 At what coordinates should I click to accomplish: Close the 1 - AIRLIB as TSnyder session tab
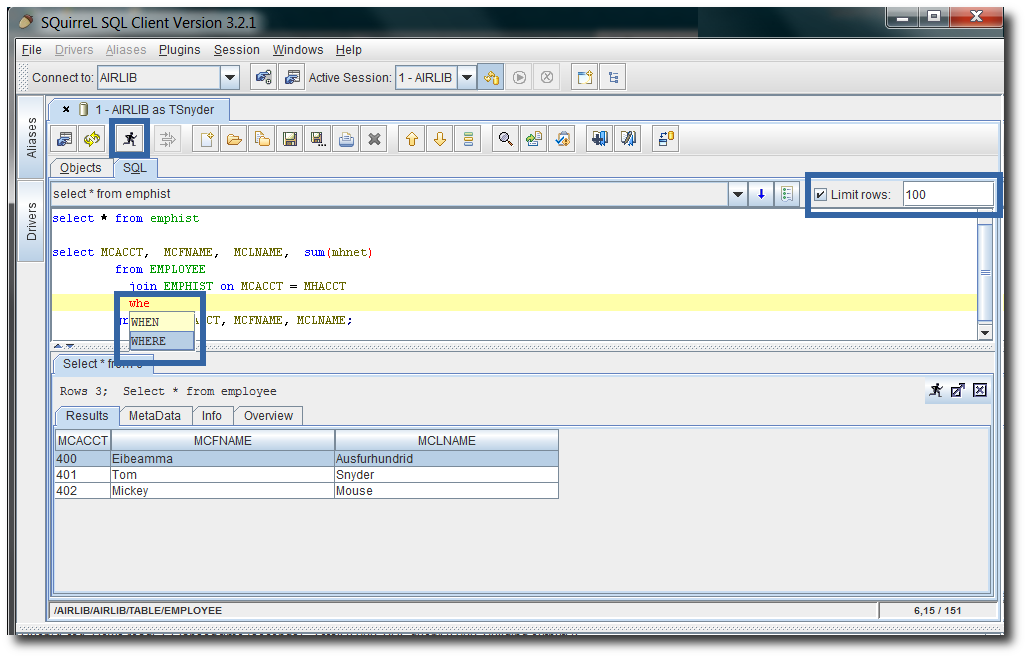[65, 109]
